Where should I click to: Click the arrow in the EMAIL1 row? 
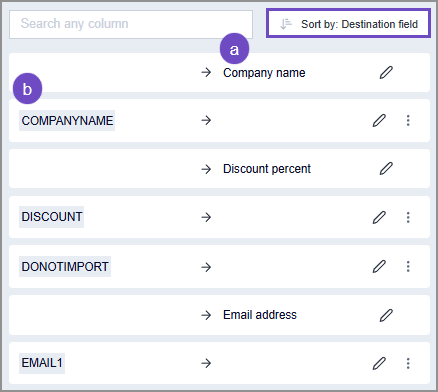(206, 363)
